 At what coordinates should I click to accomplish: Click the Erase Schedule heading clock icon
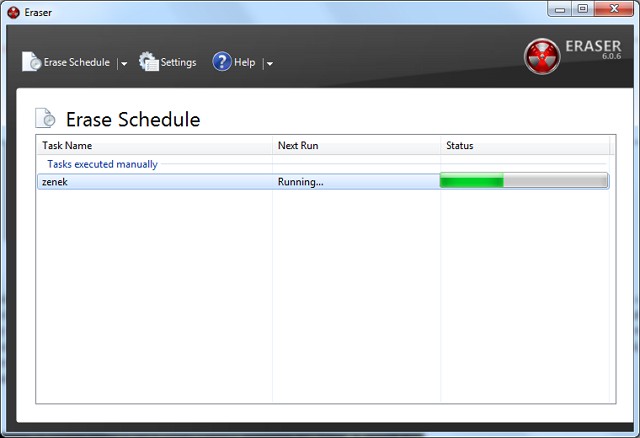(x=45, y=118)
